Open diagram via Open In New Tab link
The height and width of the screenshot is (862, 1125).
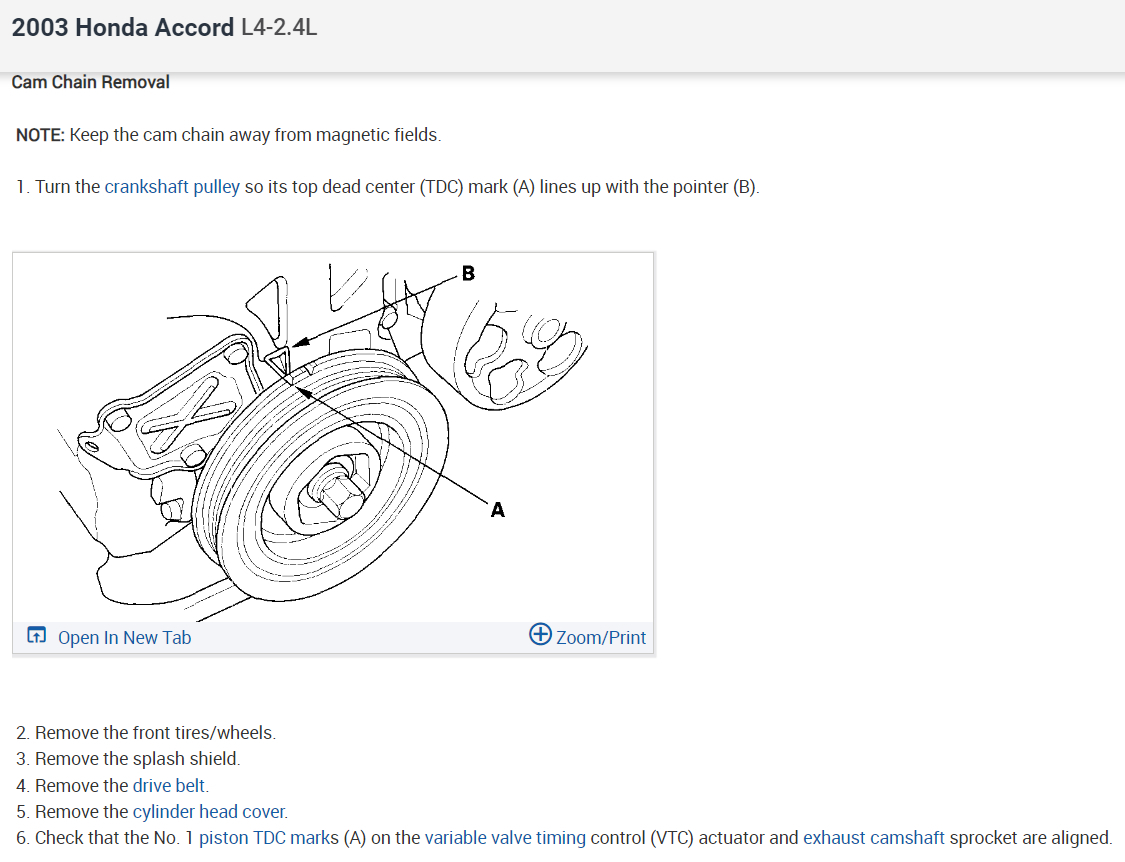[x=124, y=637]
